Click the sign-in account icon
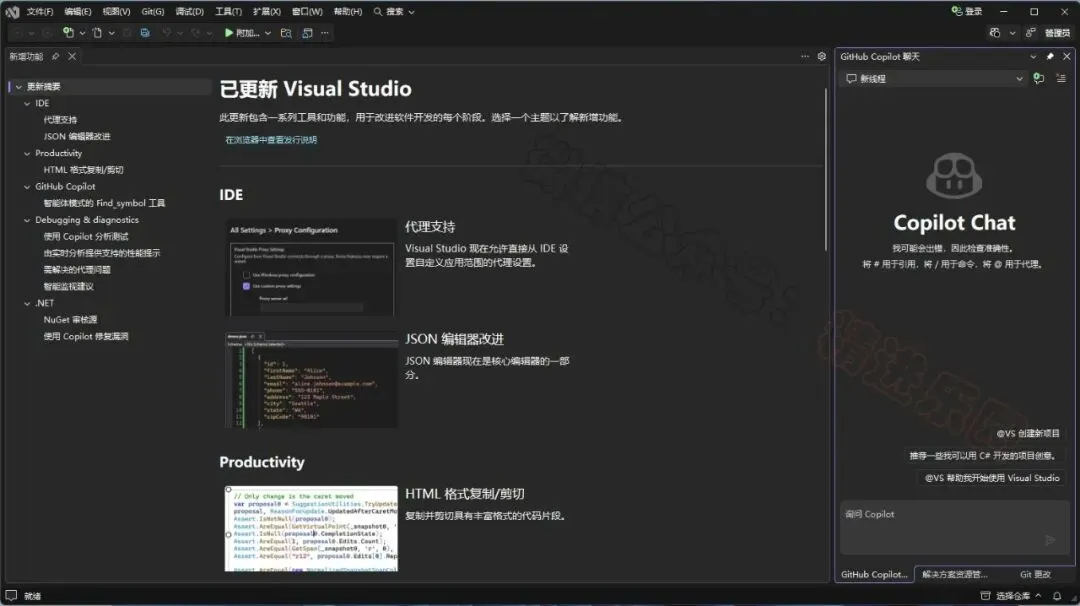This screenshot has height=606, width=1080. 956,11
